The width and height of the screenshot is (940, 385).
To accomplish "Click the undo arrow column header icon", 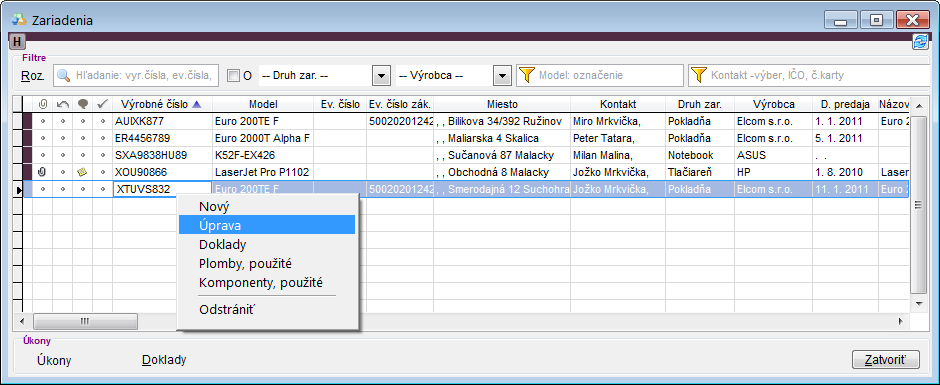I will 62,104.
